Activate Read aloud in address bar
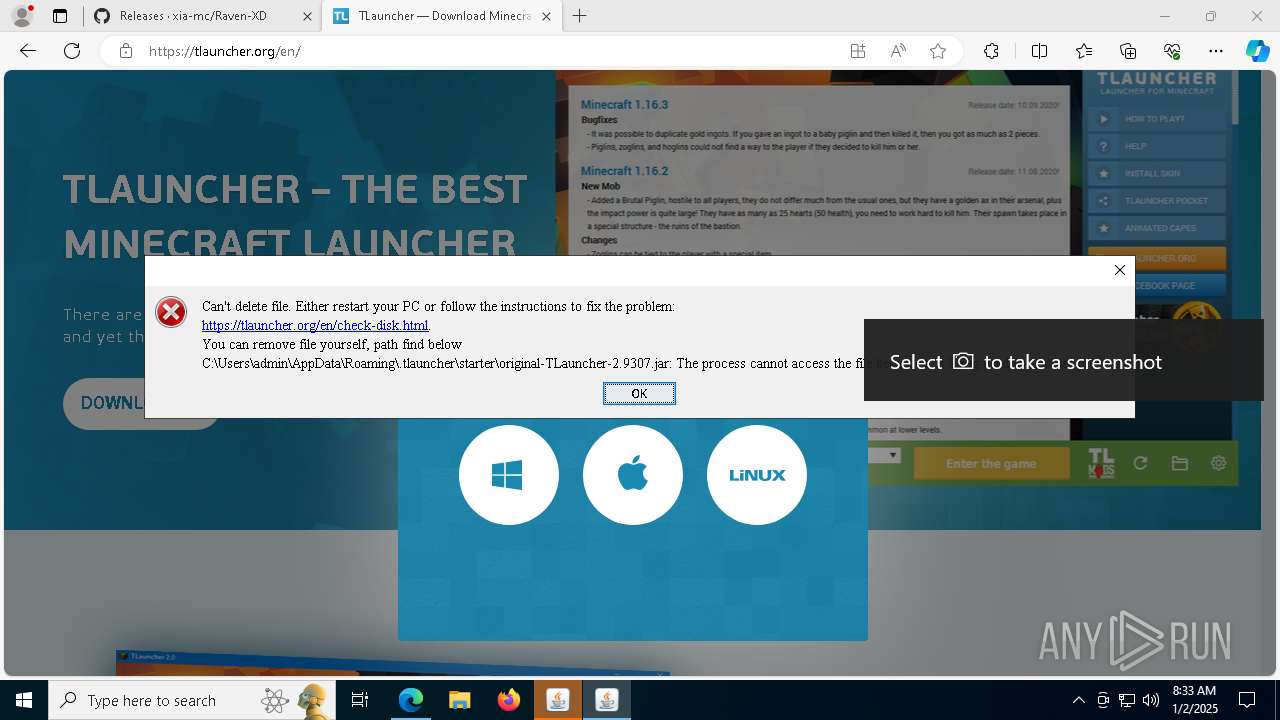 898,51
